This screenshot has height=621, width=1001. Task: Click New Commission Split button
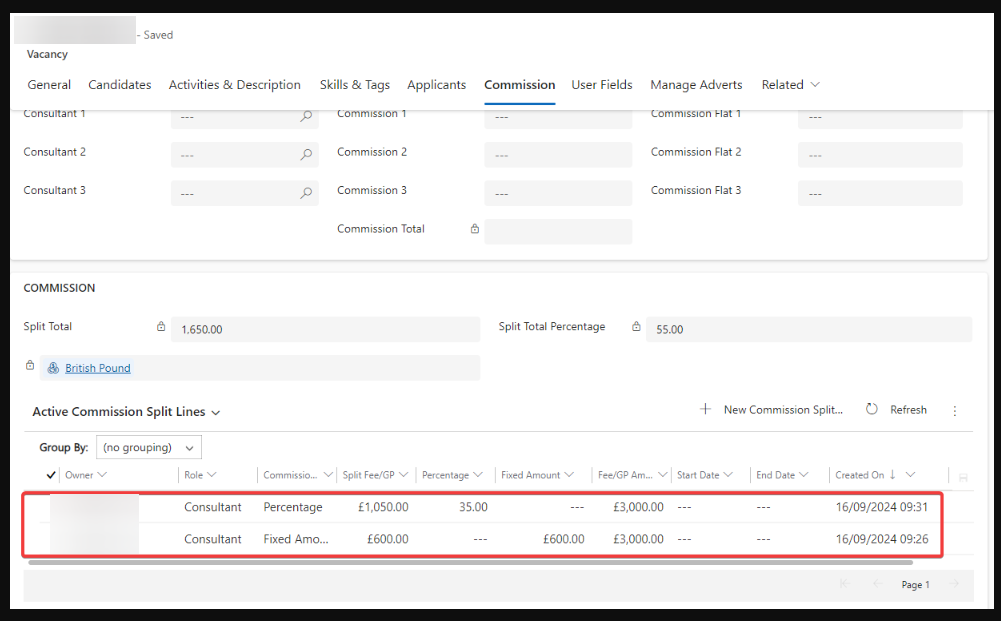[x=775, y=409]
